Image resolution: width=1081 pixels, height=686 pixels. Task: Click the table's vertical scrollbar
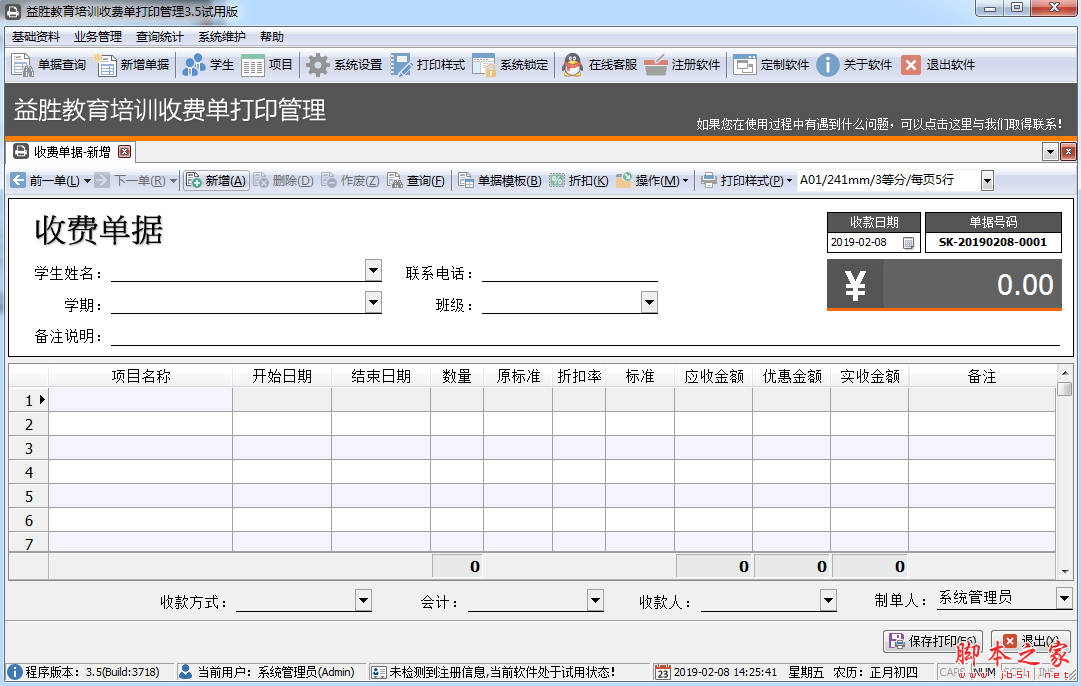click(1065, 470)
